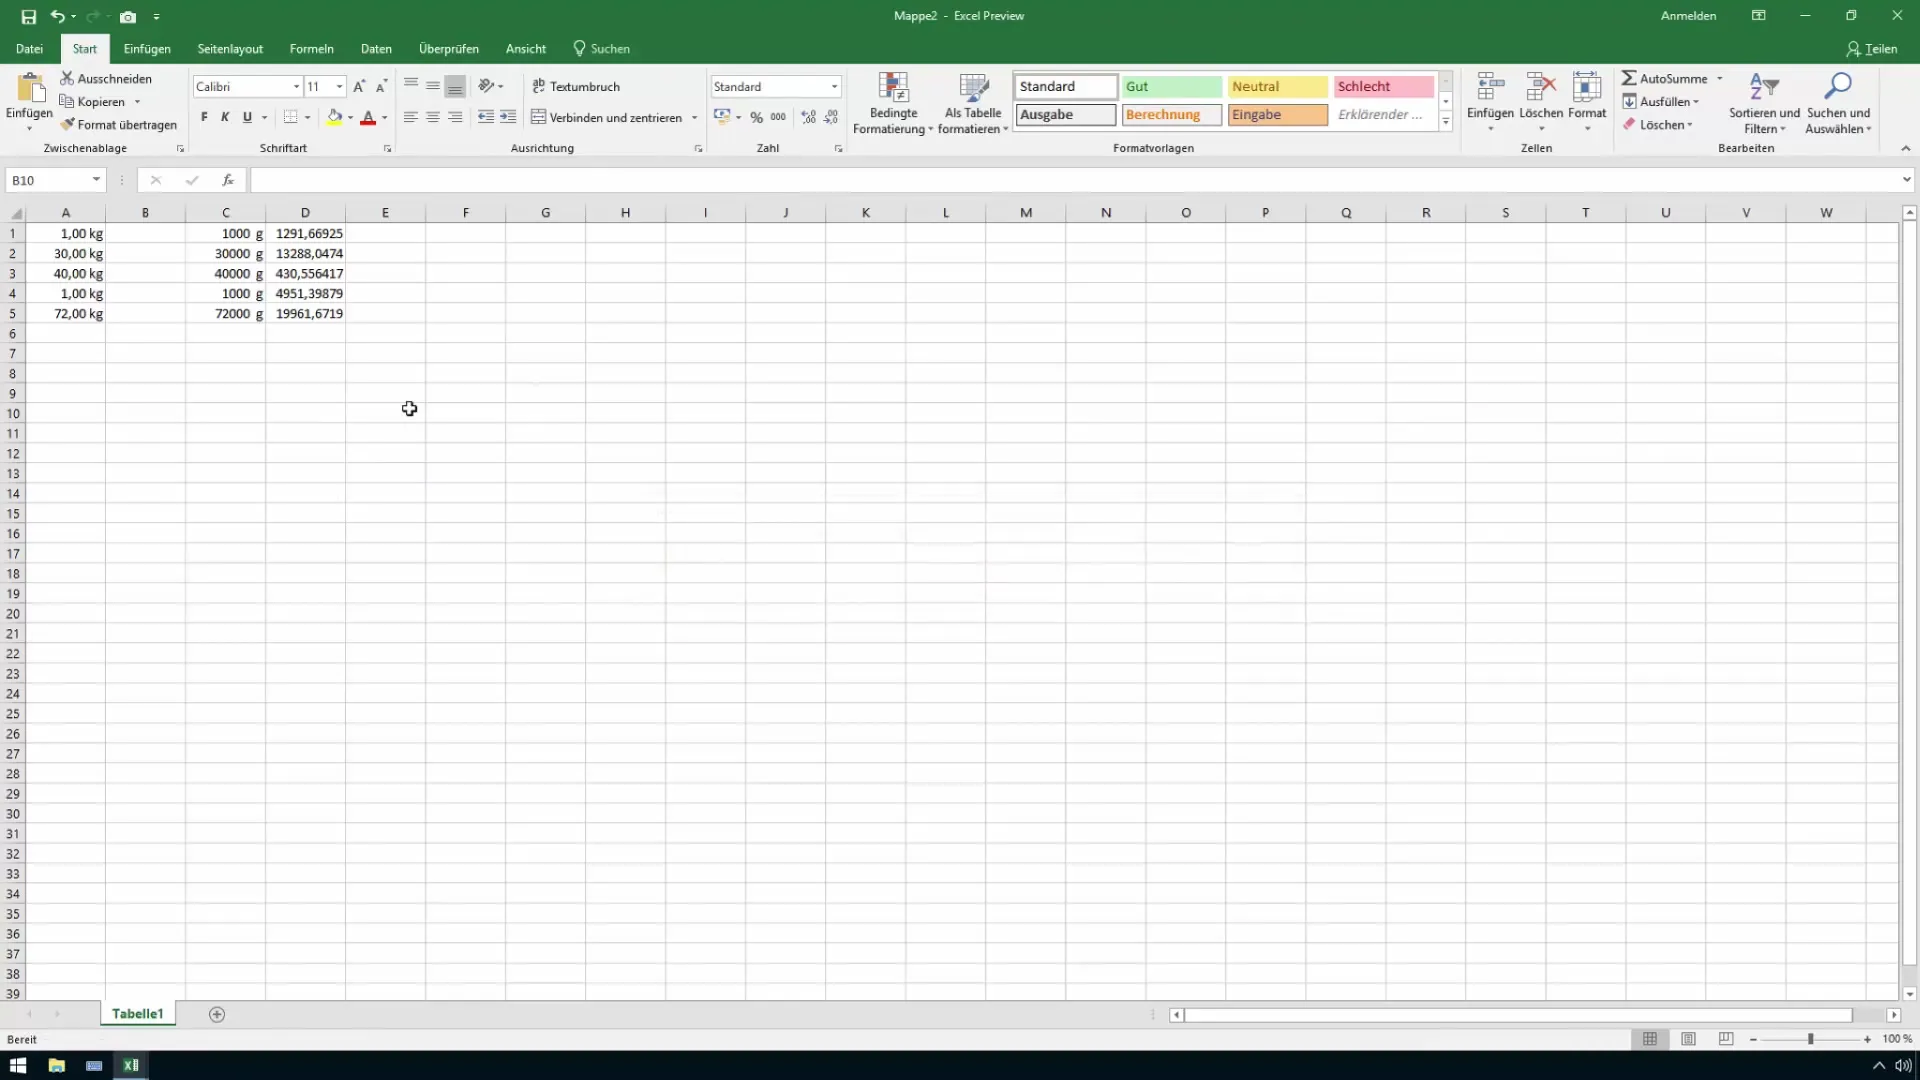Click the camera icon in quick access toolbar
Screen dimensions: 1920x1080
point(128,16)
